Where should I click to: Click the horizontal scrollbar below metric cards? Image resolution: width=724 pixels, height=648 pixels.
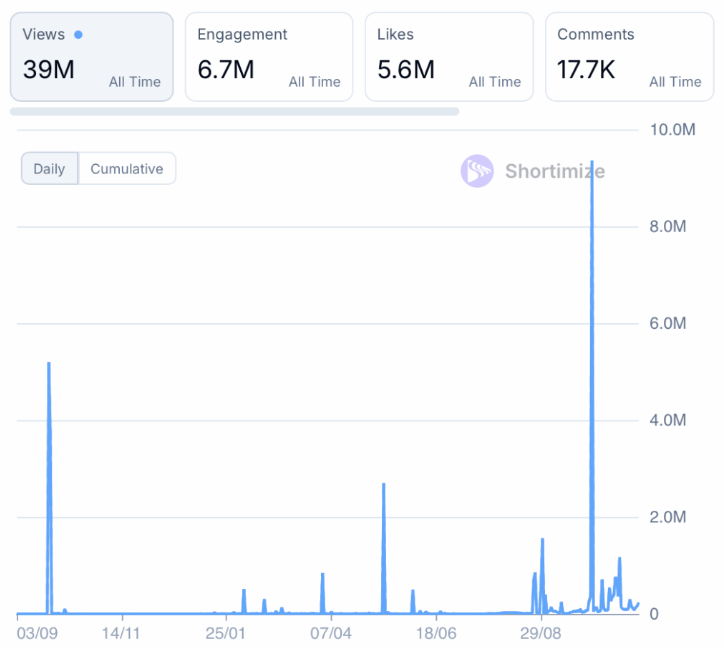tap(234, 111)
